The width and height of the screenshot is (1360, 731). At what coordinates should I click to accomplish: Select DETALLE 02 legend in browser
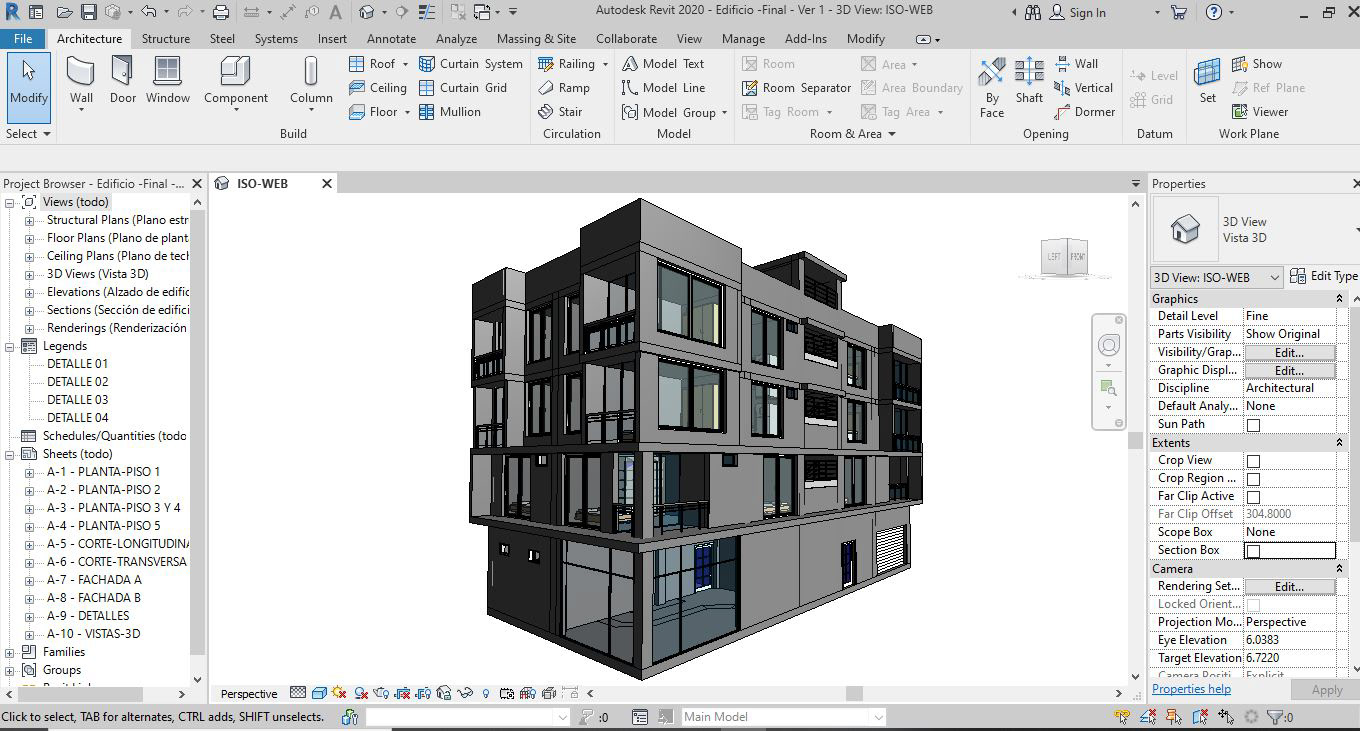[77, 382]
